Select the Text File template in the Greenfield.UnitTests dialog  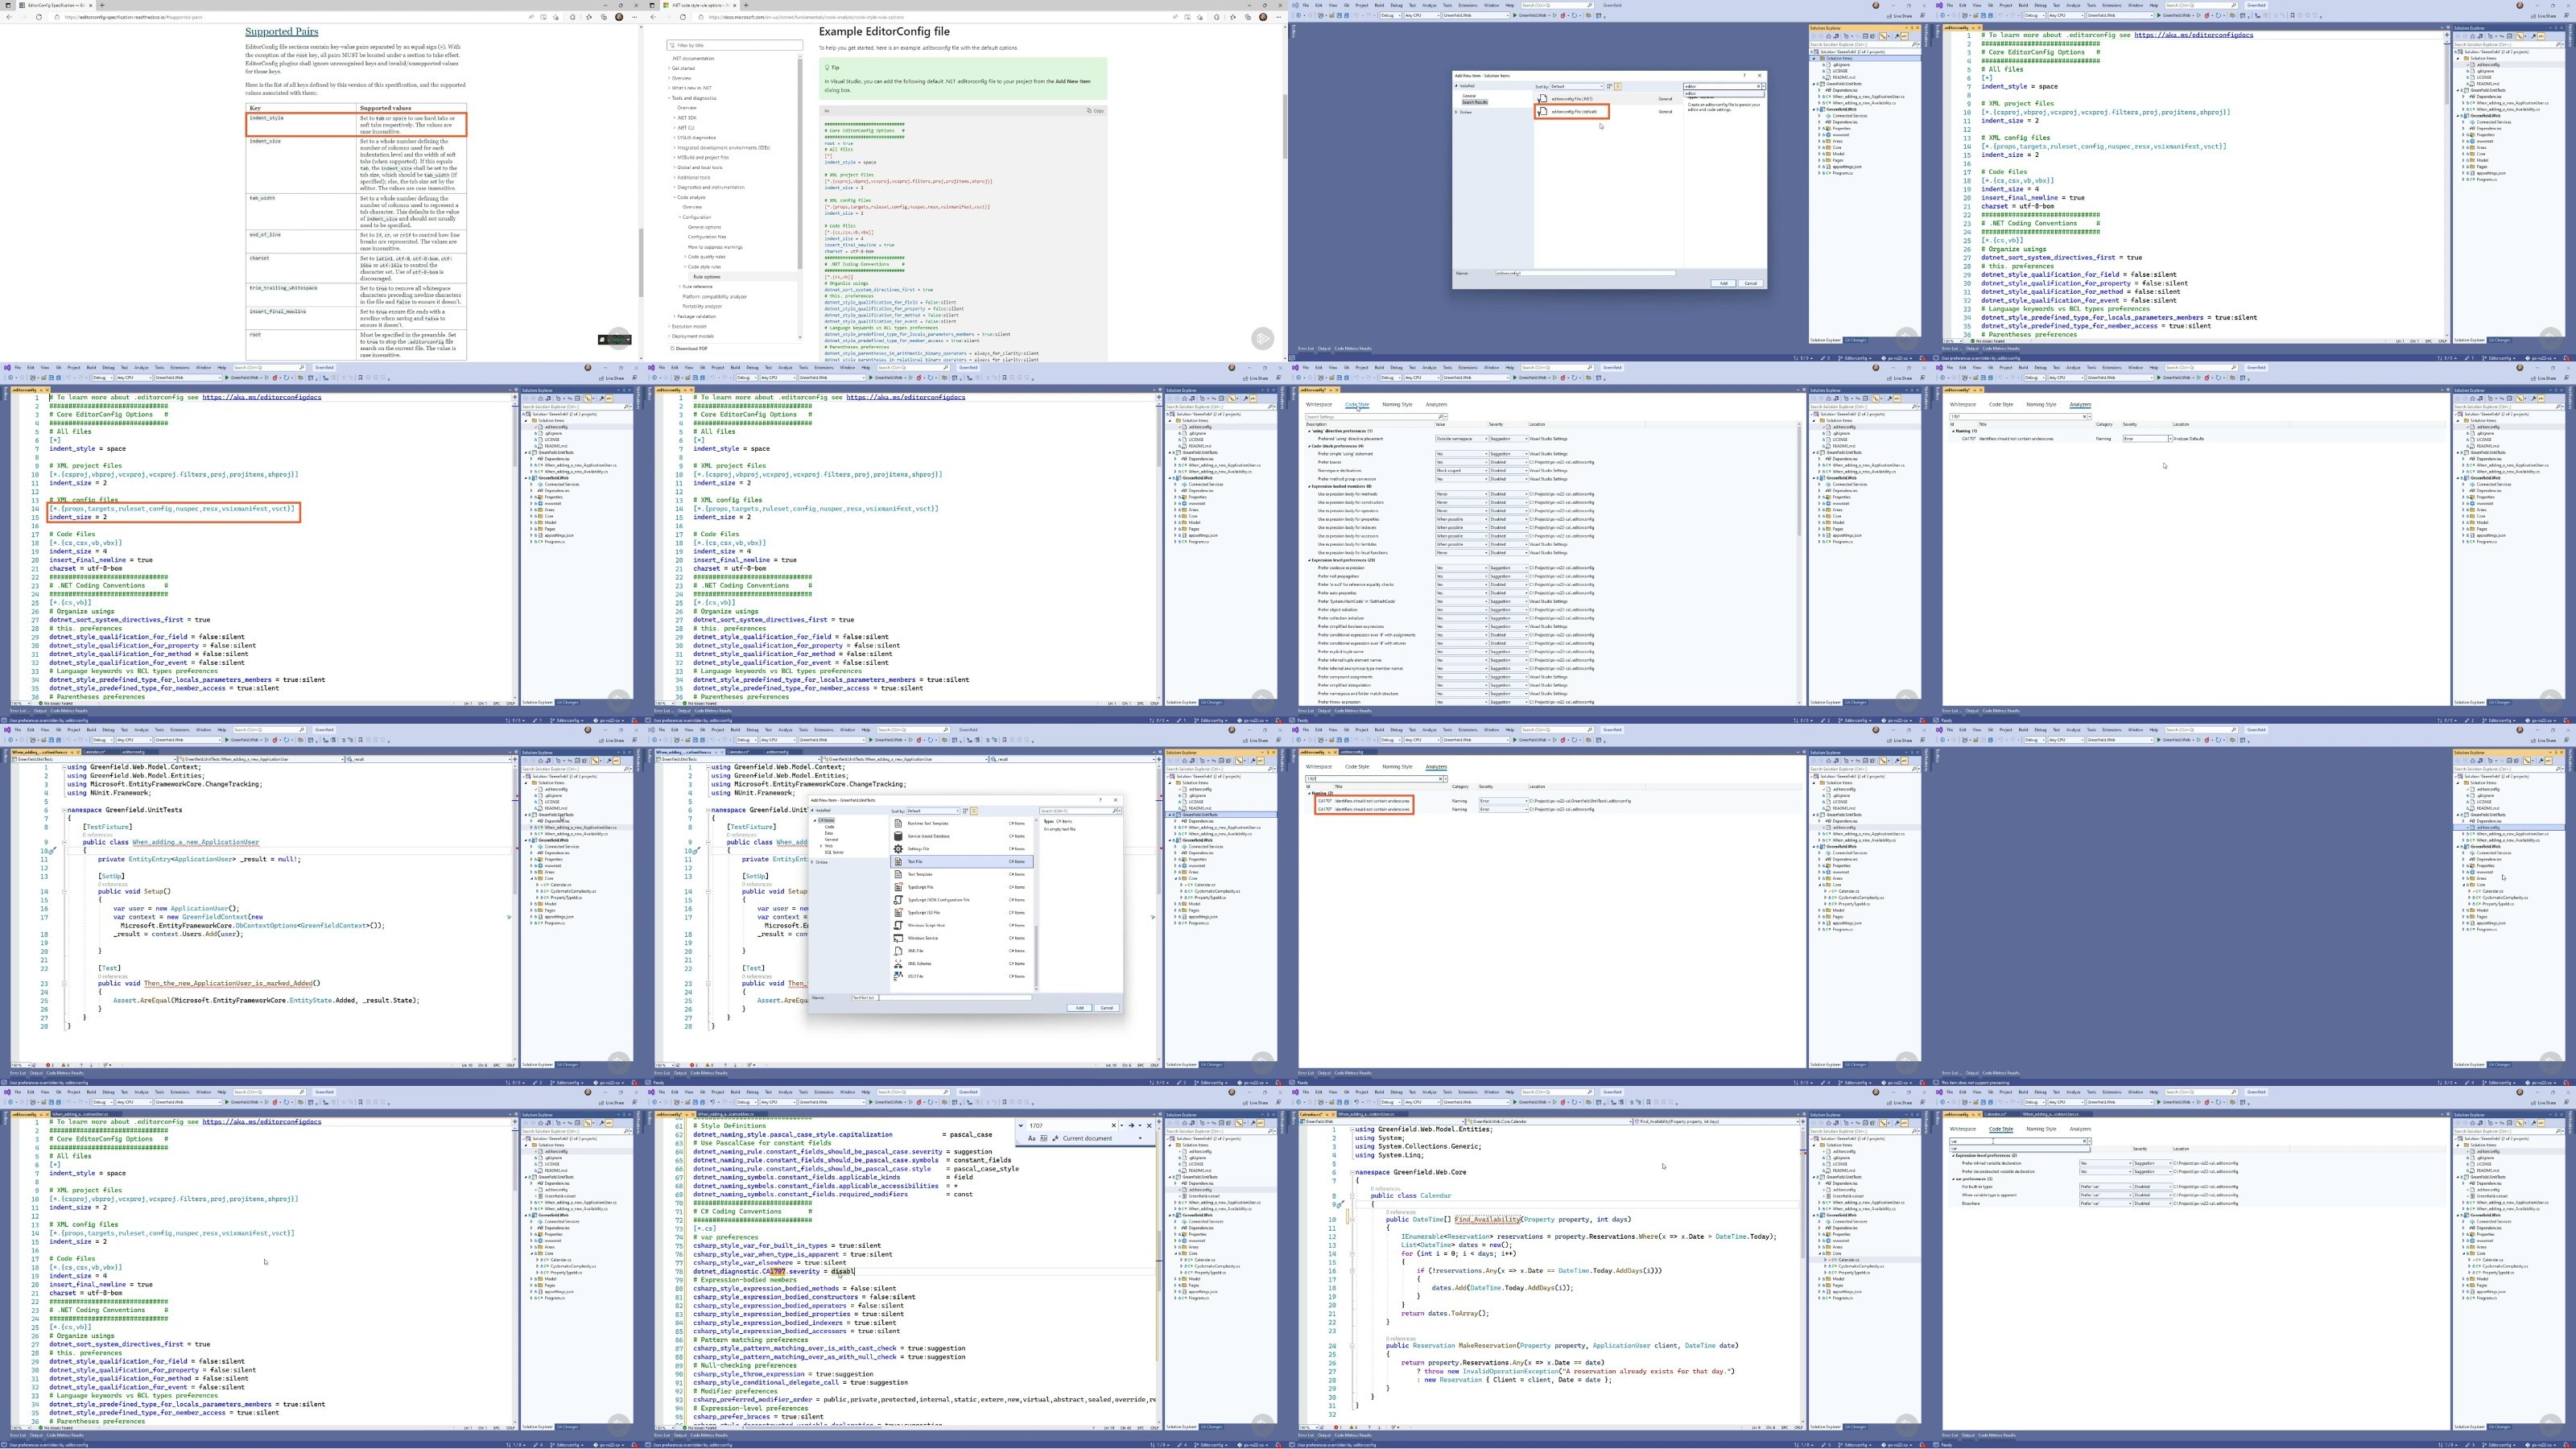coord(963,861)
